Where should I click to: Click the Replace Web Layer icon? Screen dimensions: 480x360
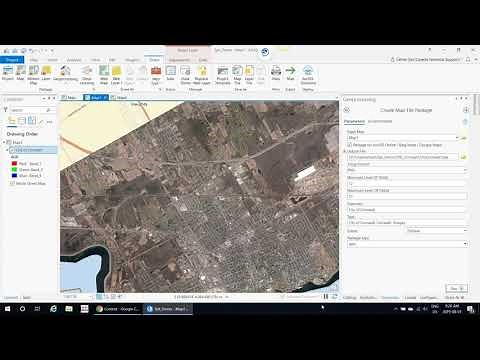coord(202,71)
